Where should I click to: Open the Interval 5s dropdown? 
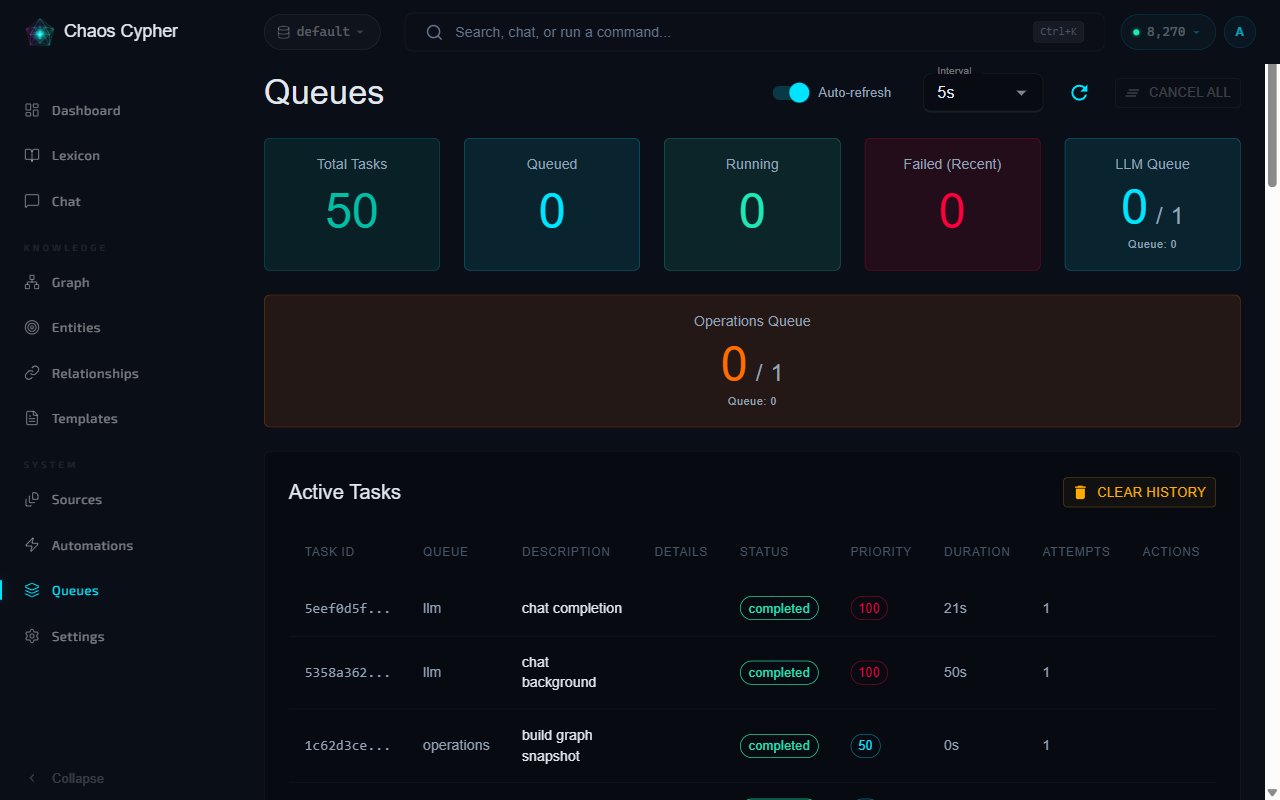pos(983,93)
